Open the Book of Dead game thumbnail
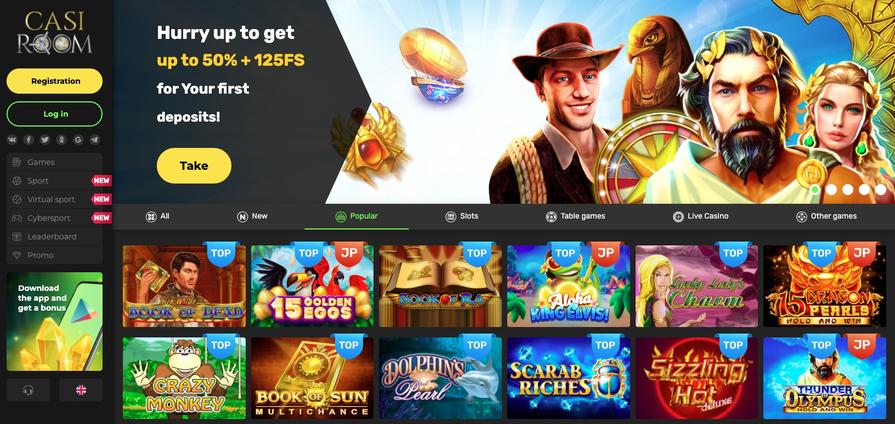The image size is (895, 424). [x=184, y=286]
